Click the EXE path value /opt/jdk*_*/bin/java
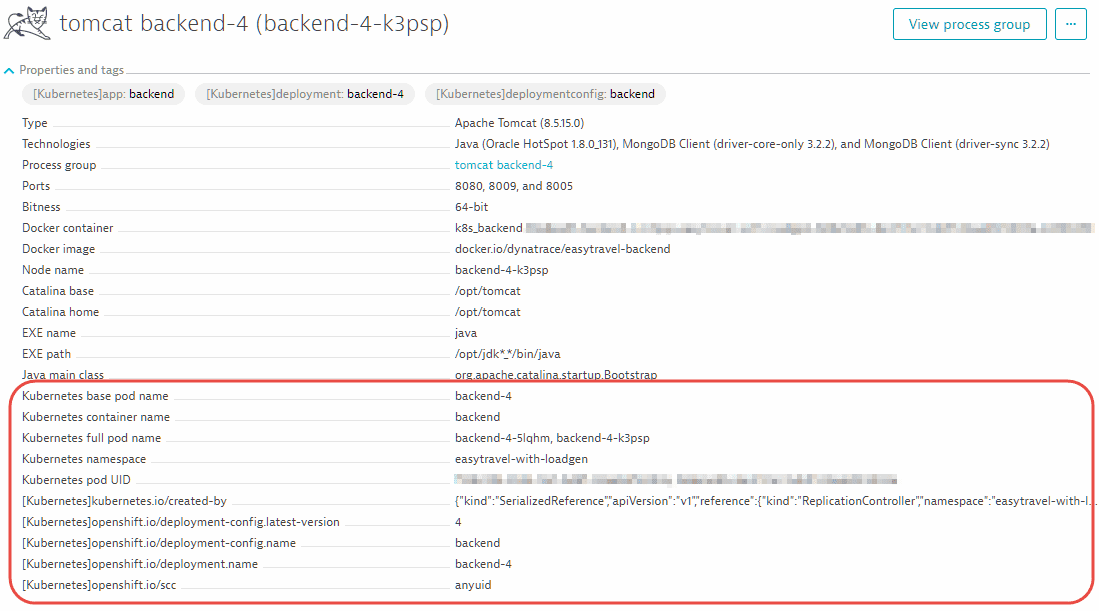Viewport: 1099px width, 611px height. tap(508, 354)
